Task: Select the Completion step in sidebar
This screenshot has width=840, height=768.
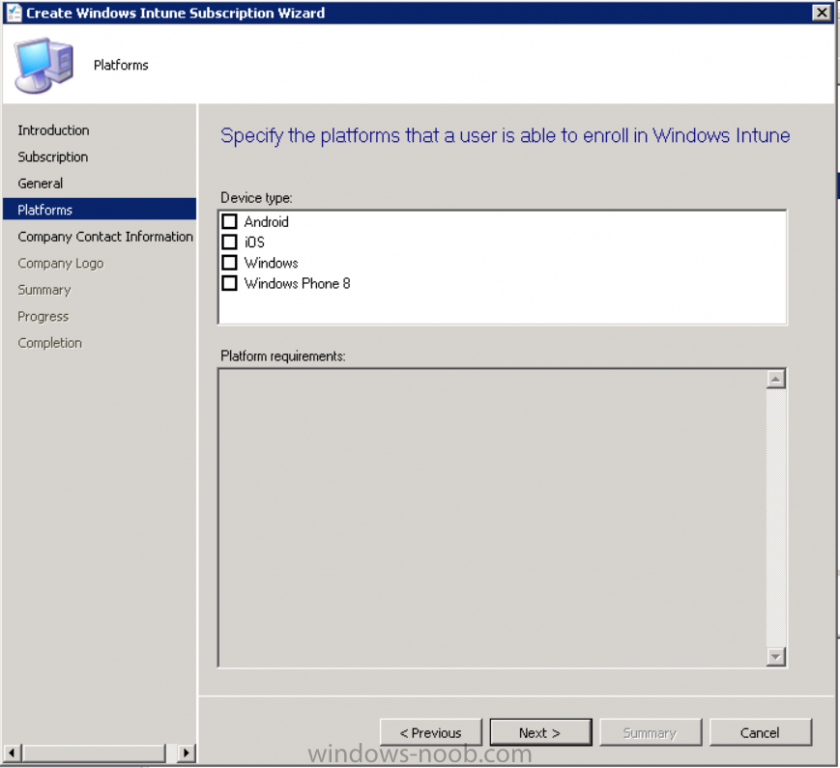Action: point(50,343)
